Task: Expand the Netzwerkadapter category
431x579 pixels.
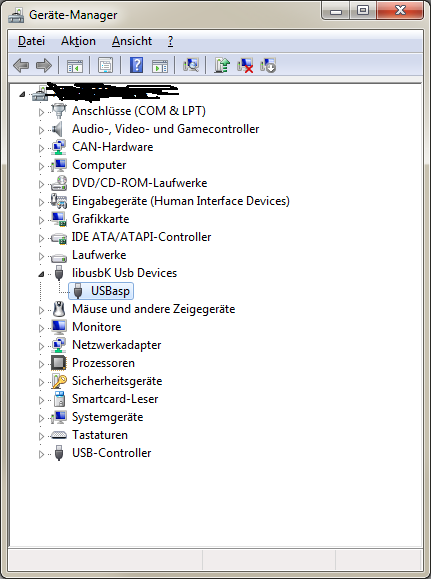Action: coord(41,346)
